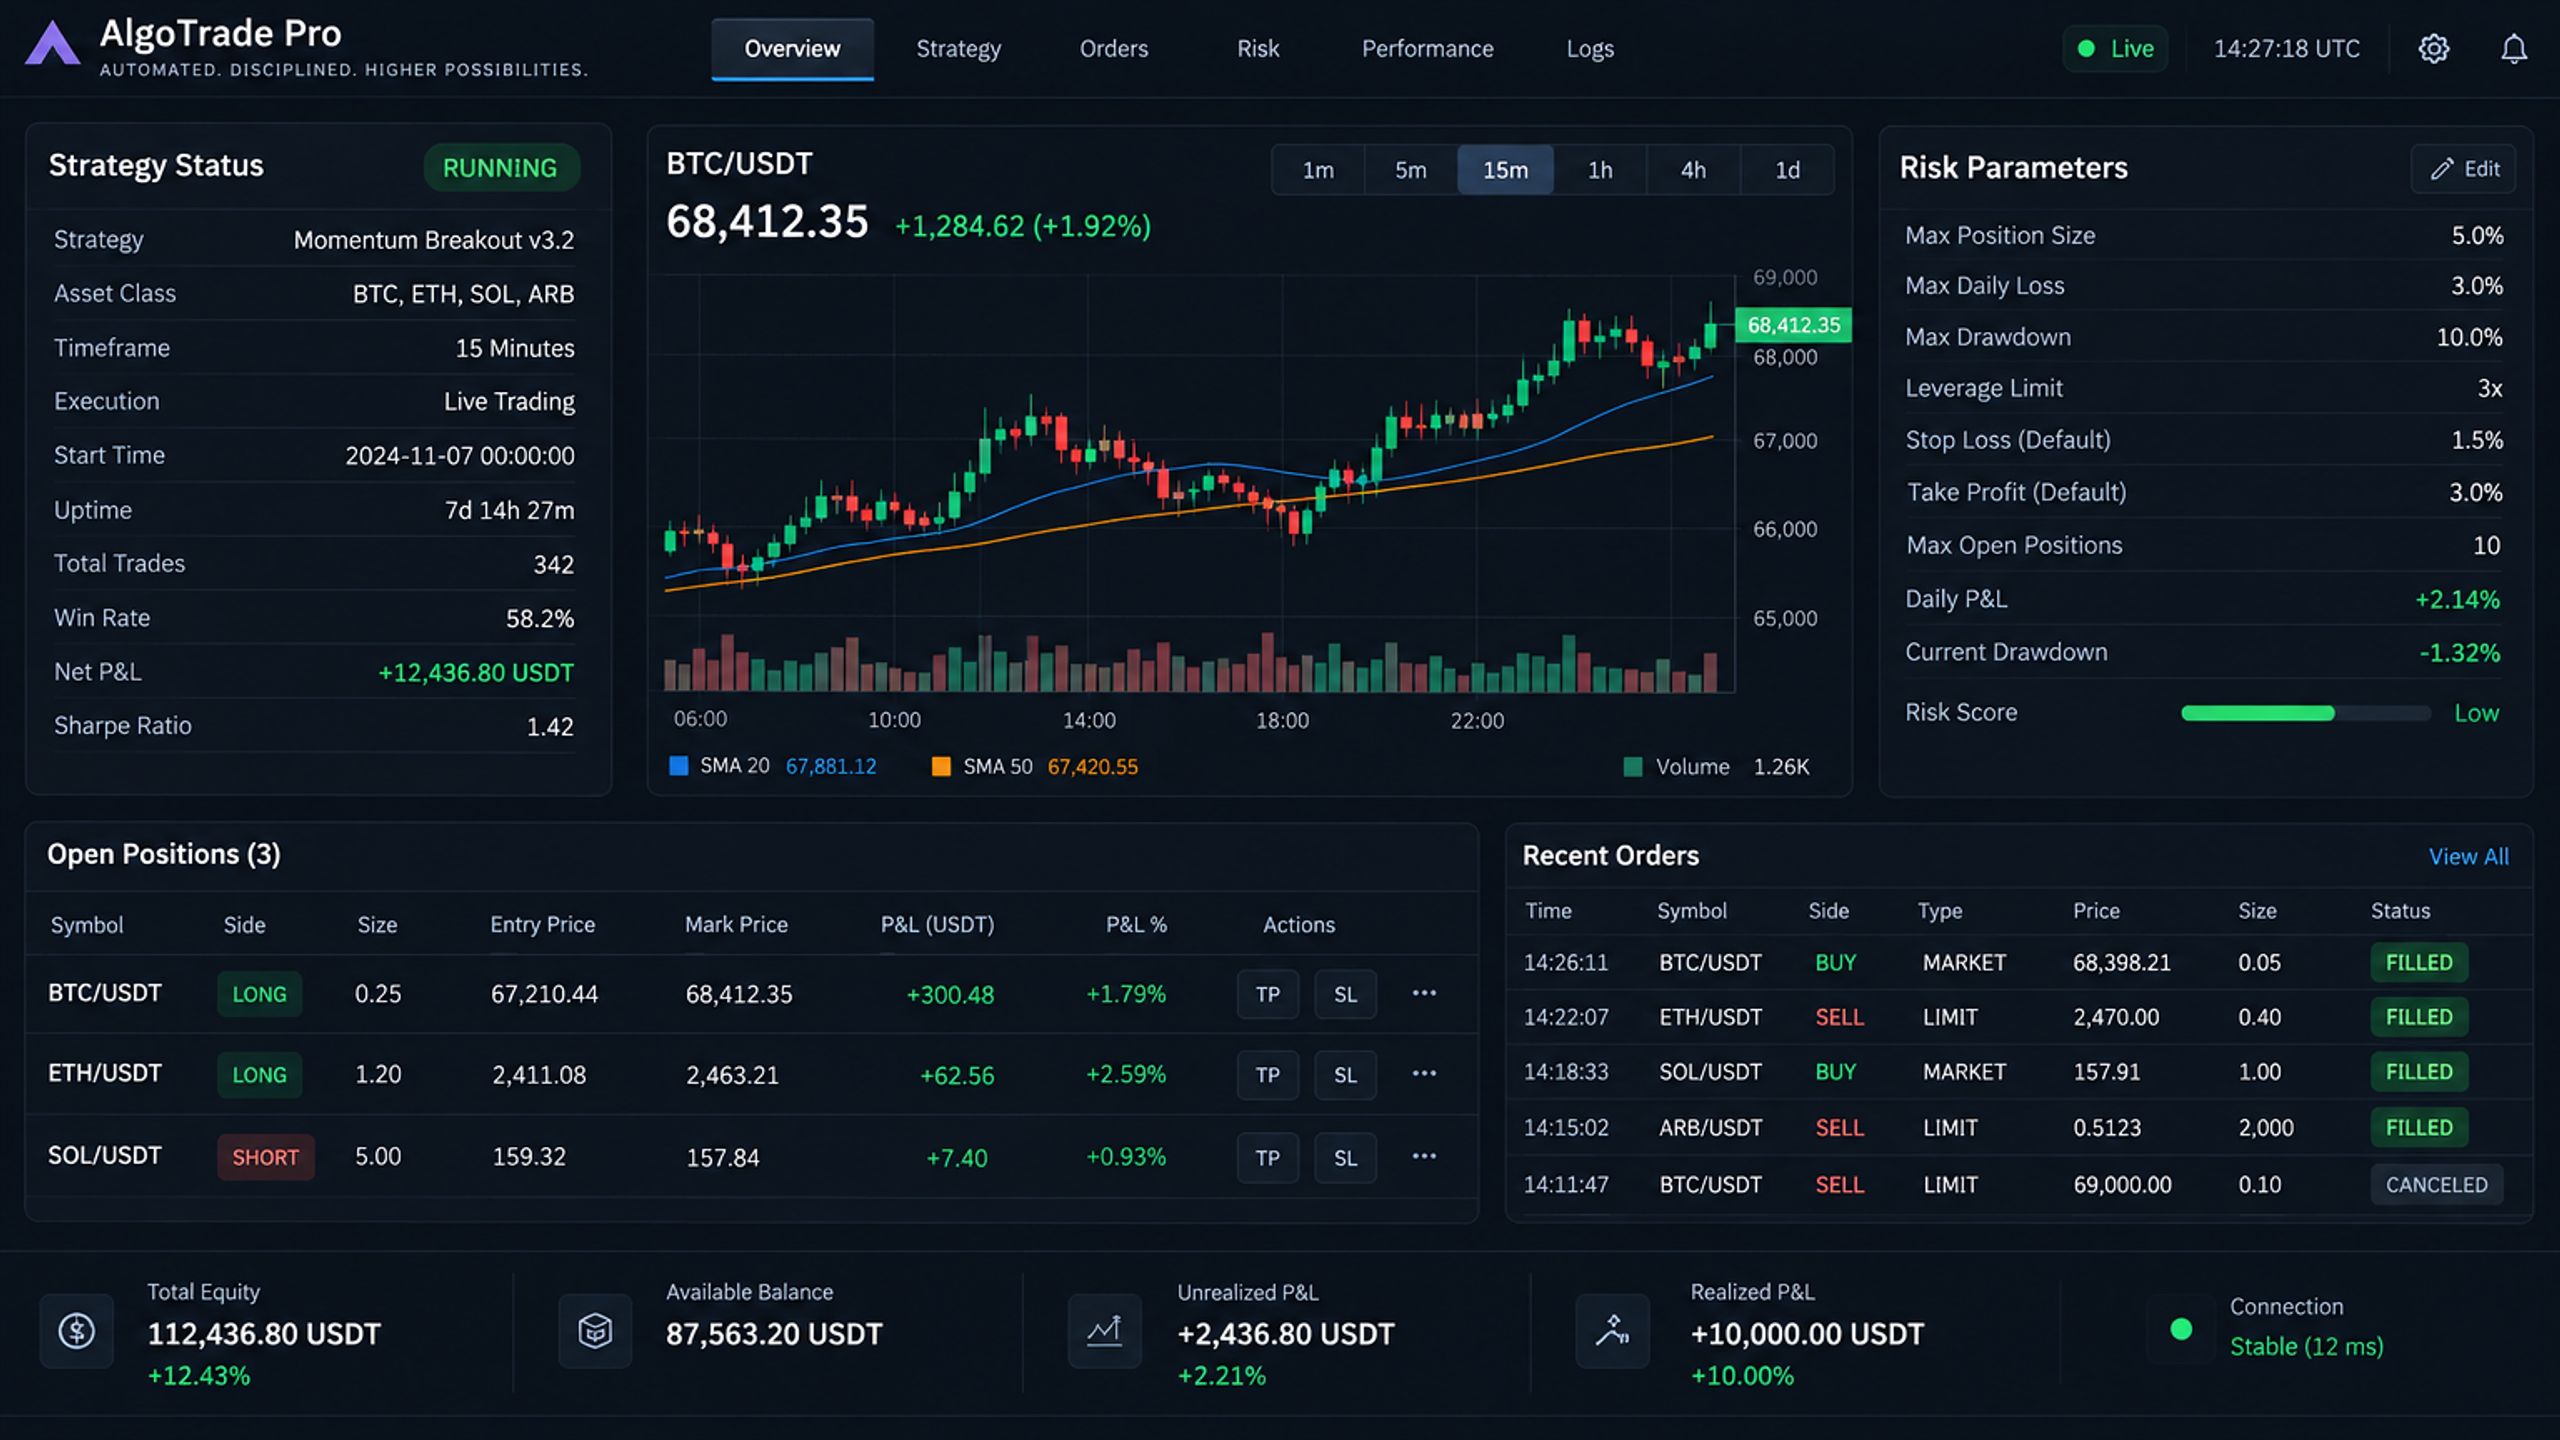Select the 1h timeframe
The width and height of the screenshot is (2560, 1440).
tap(1600, 170)
